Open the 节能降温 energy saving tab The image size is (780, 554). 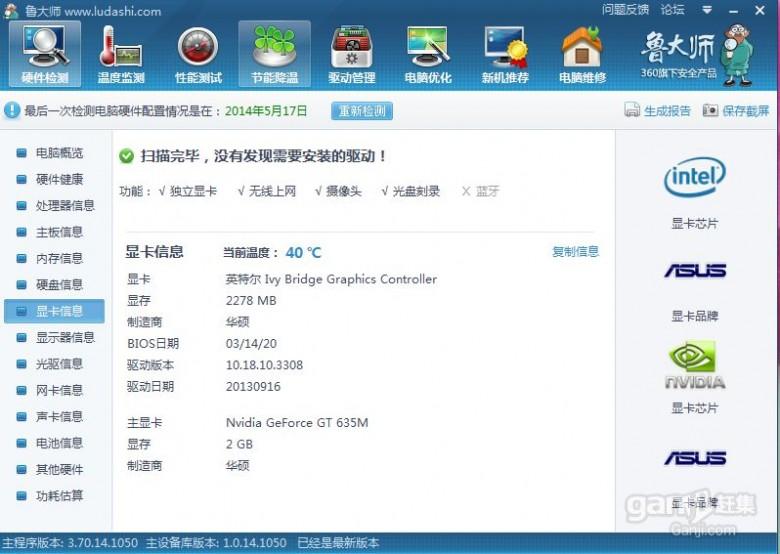coord(275,54)
